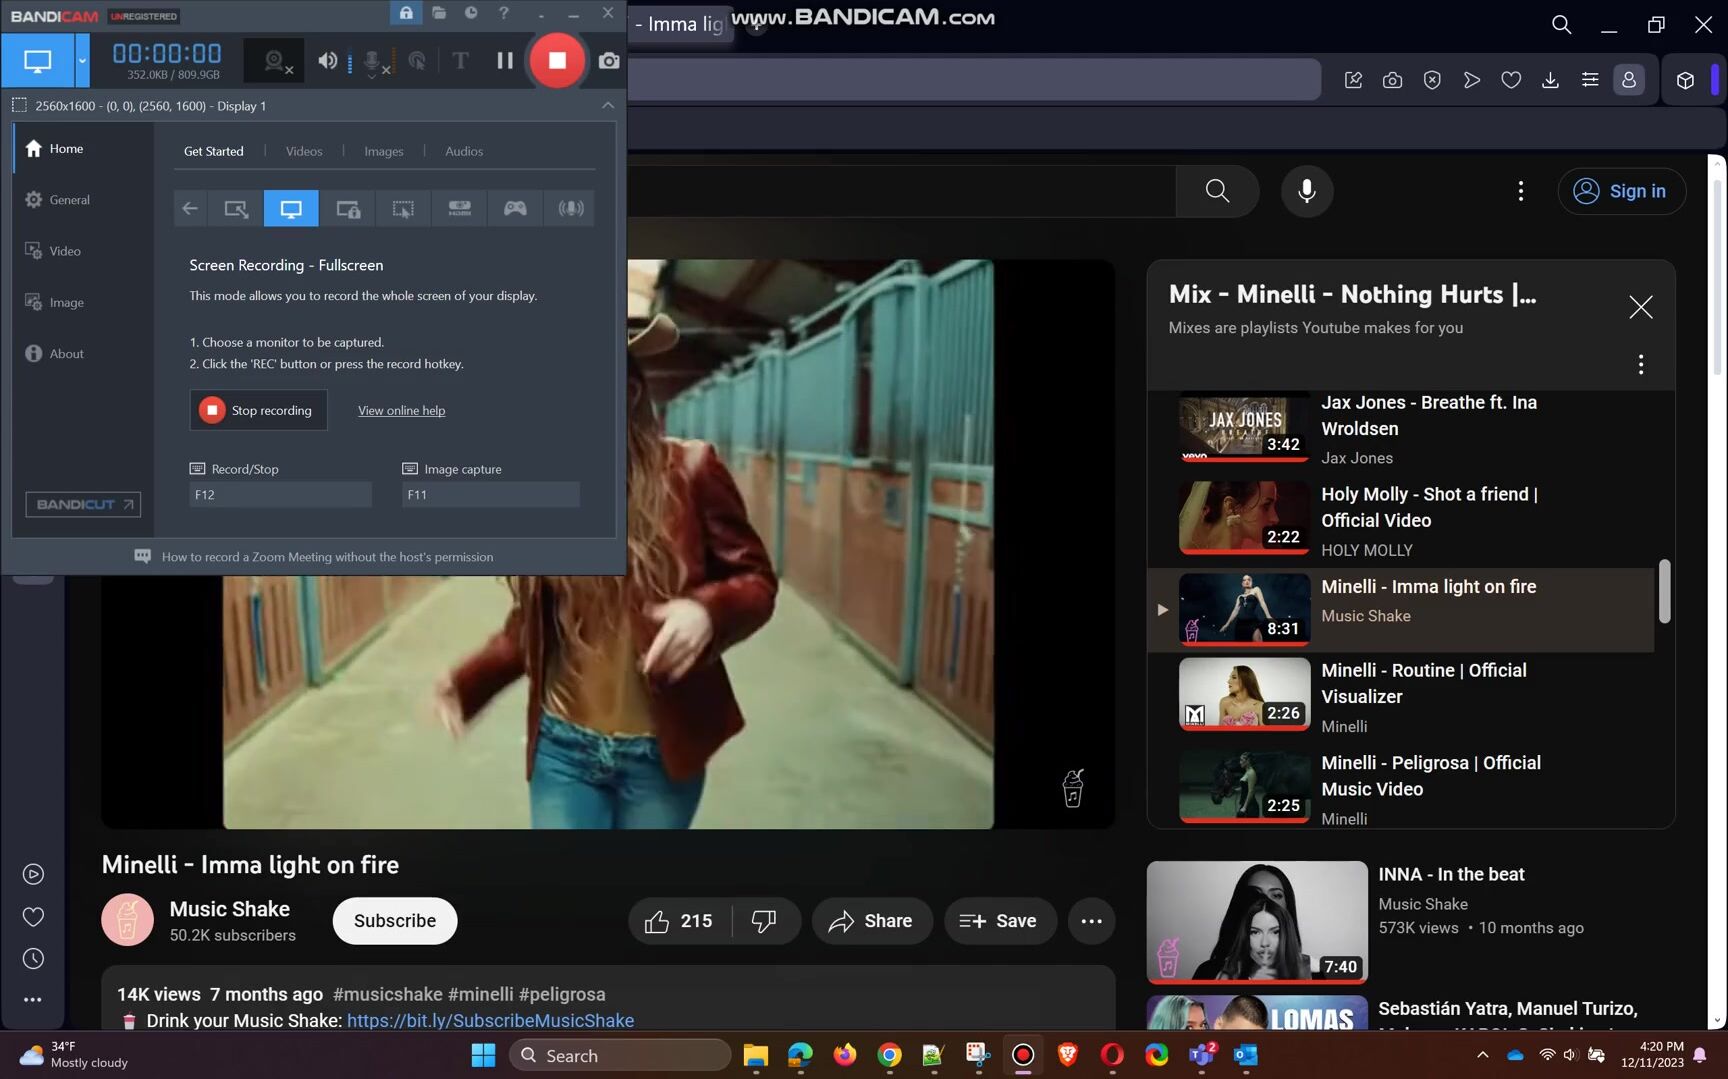The height and width of the screenshot is (1079, 1728).
Task: Open General settings in Bandicam sidebar
Action: pyautogui.click(x=58, y=199)
